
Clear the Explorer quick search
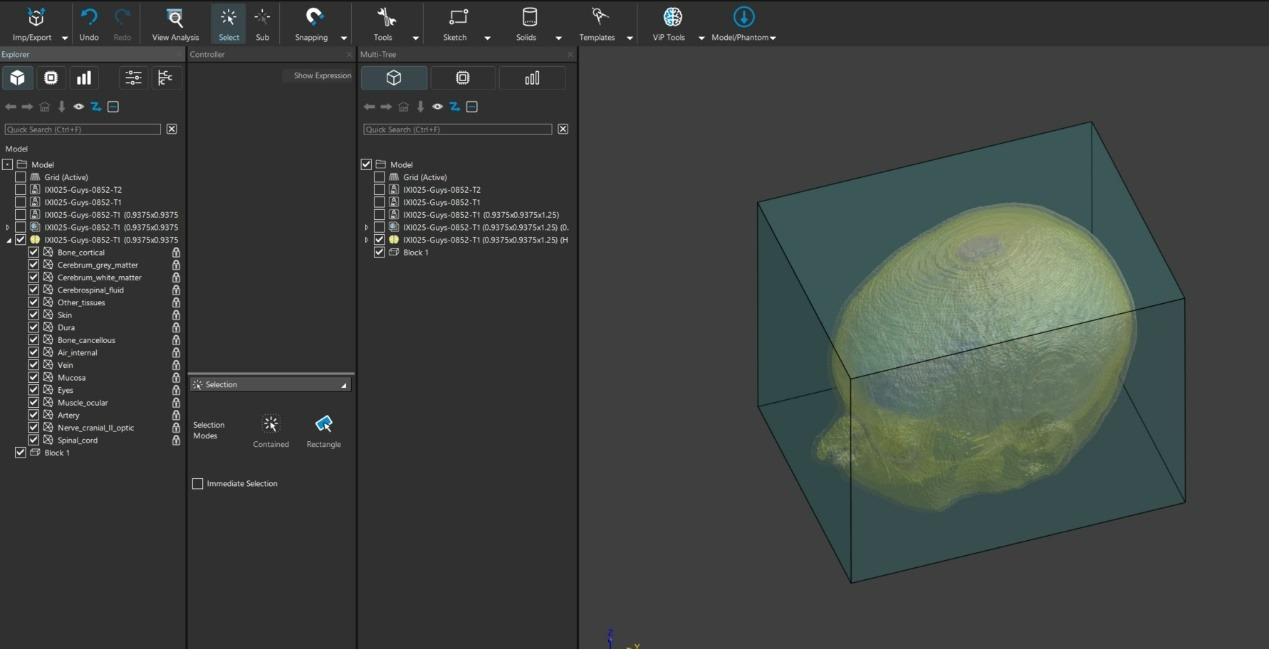[172, 129]
